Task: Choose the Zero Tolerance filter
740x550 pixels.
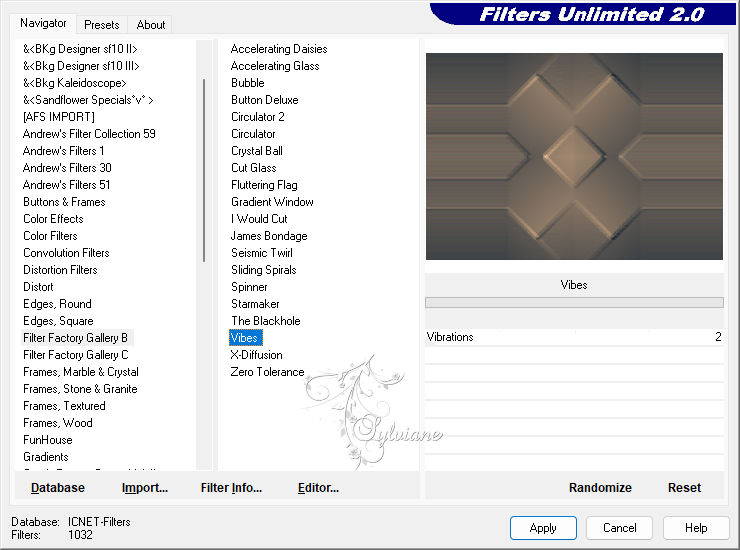Action: [x=267, y=372]
